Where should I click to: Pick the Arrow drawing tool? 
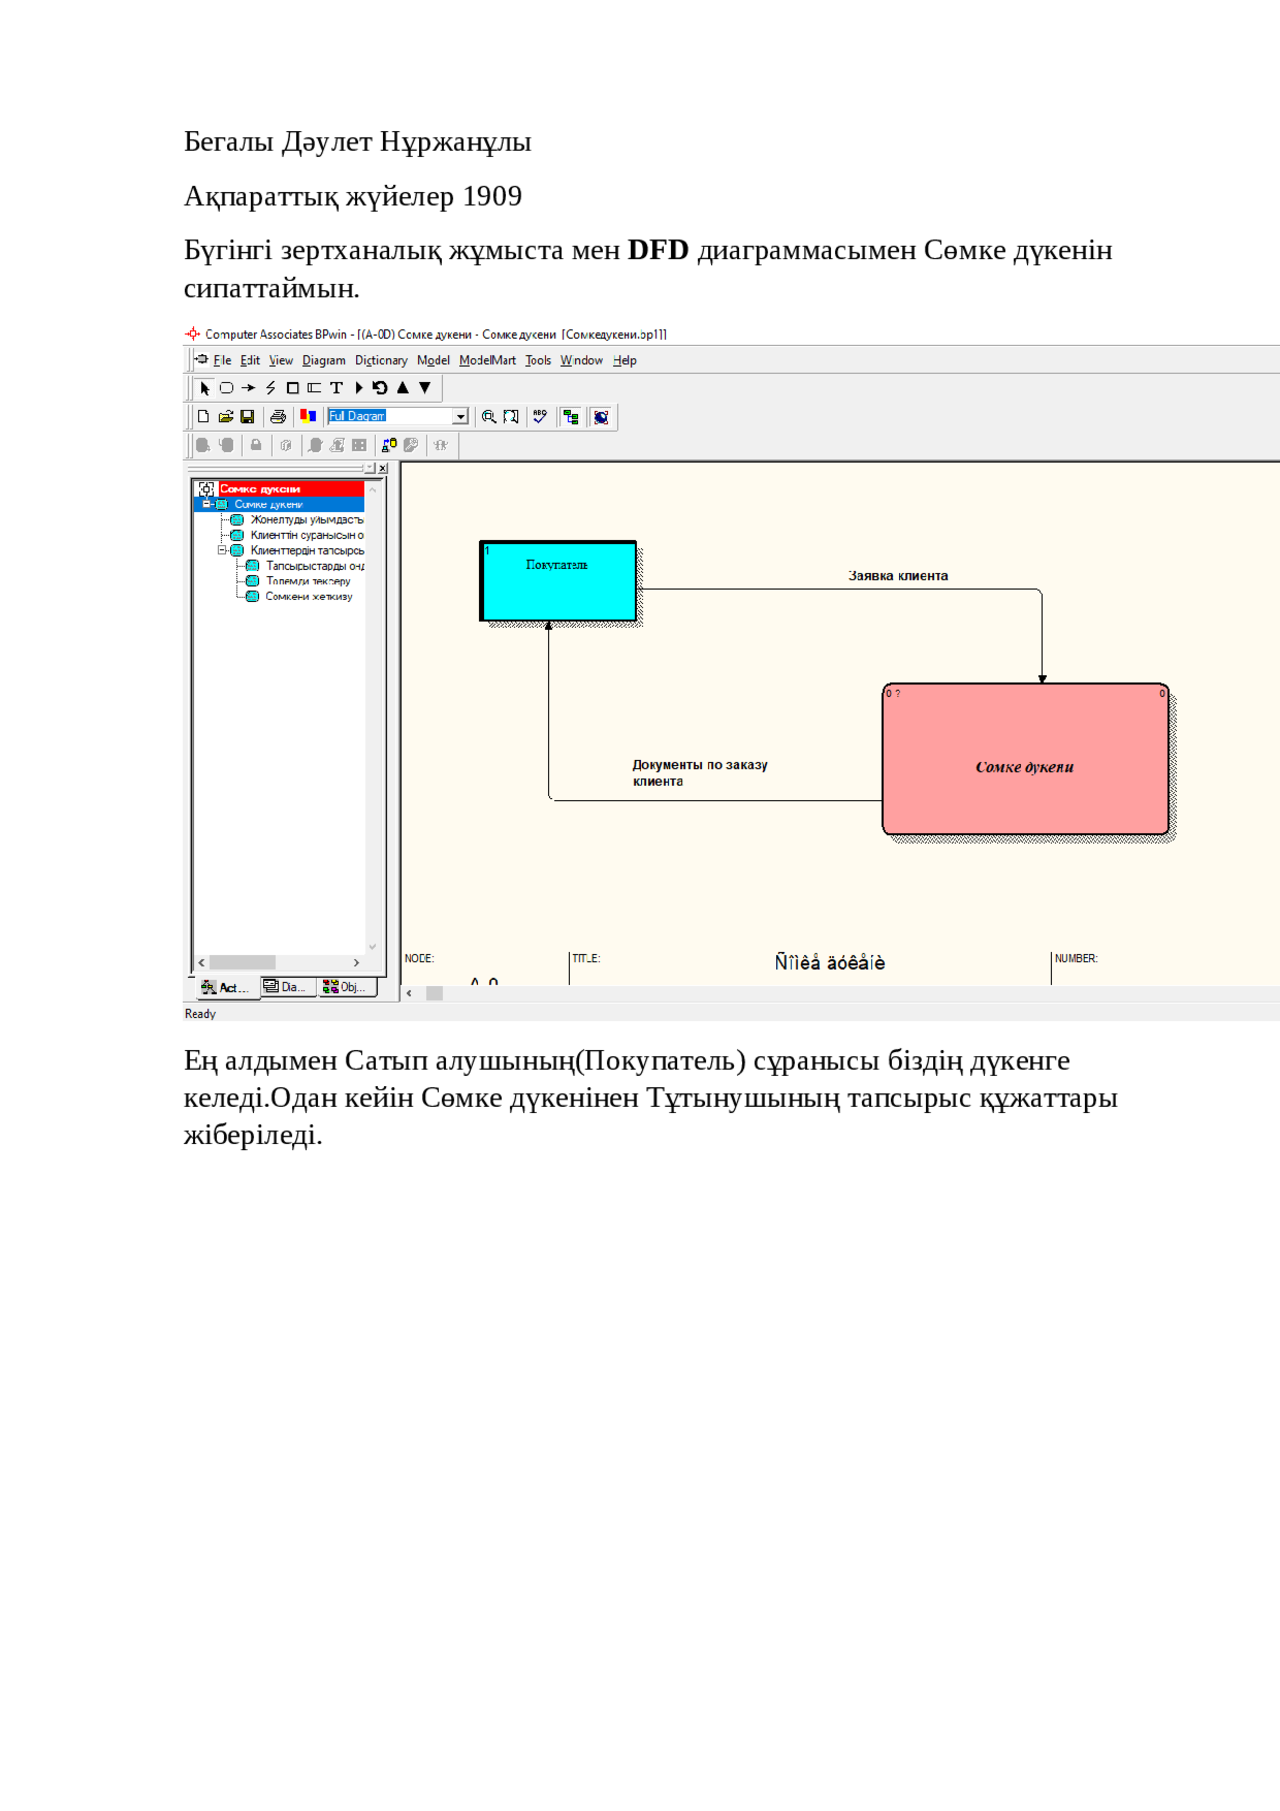tap(248, 388)
